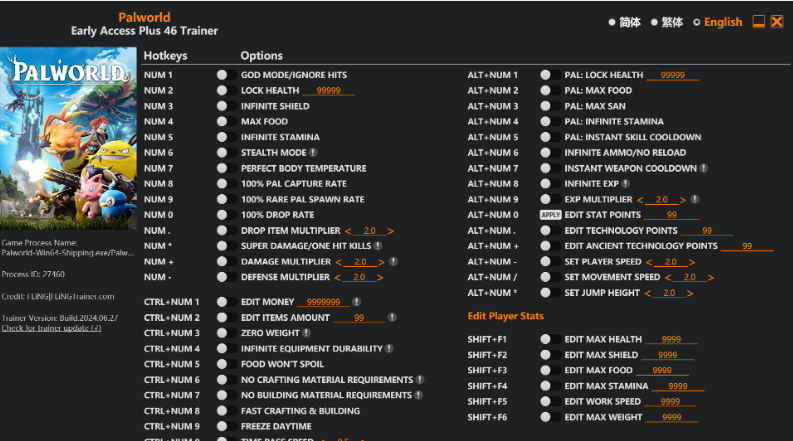Screen dimensions: 793x441
Task: Click the Palworld game cover thumbnail
Action: 67,140
